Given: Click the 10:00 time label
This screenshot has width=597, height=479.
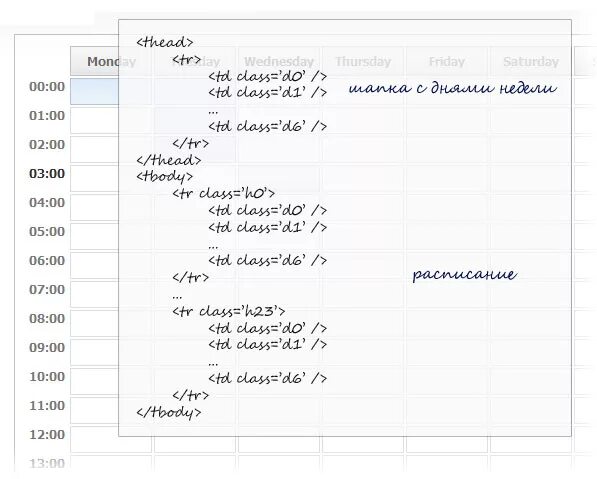Looking at the screenshot, I should (x=47, y=376).
